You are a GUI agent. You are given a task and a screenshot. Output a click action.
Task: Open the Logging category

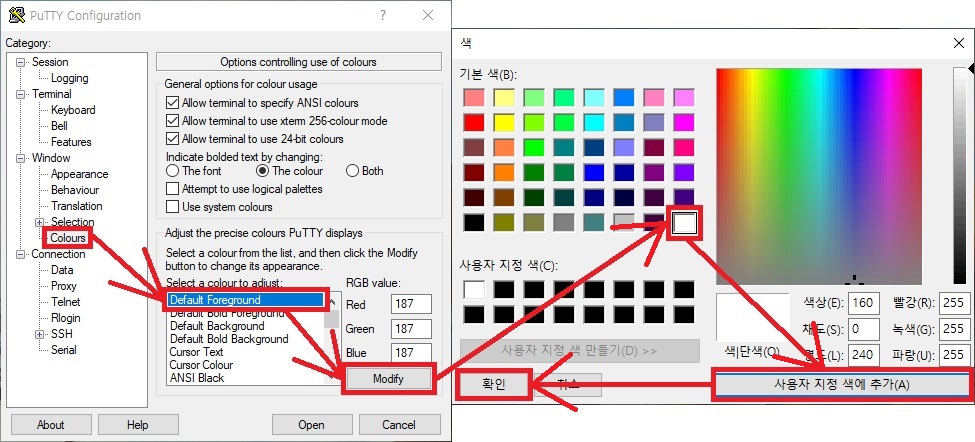click(70, 78)
